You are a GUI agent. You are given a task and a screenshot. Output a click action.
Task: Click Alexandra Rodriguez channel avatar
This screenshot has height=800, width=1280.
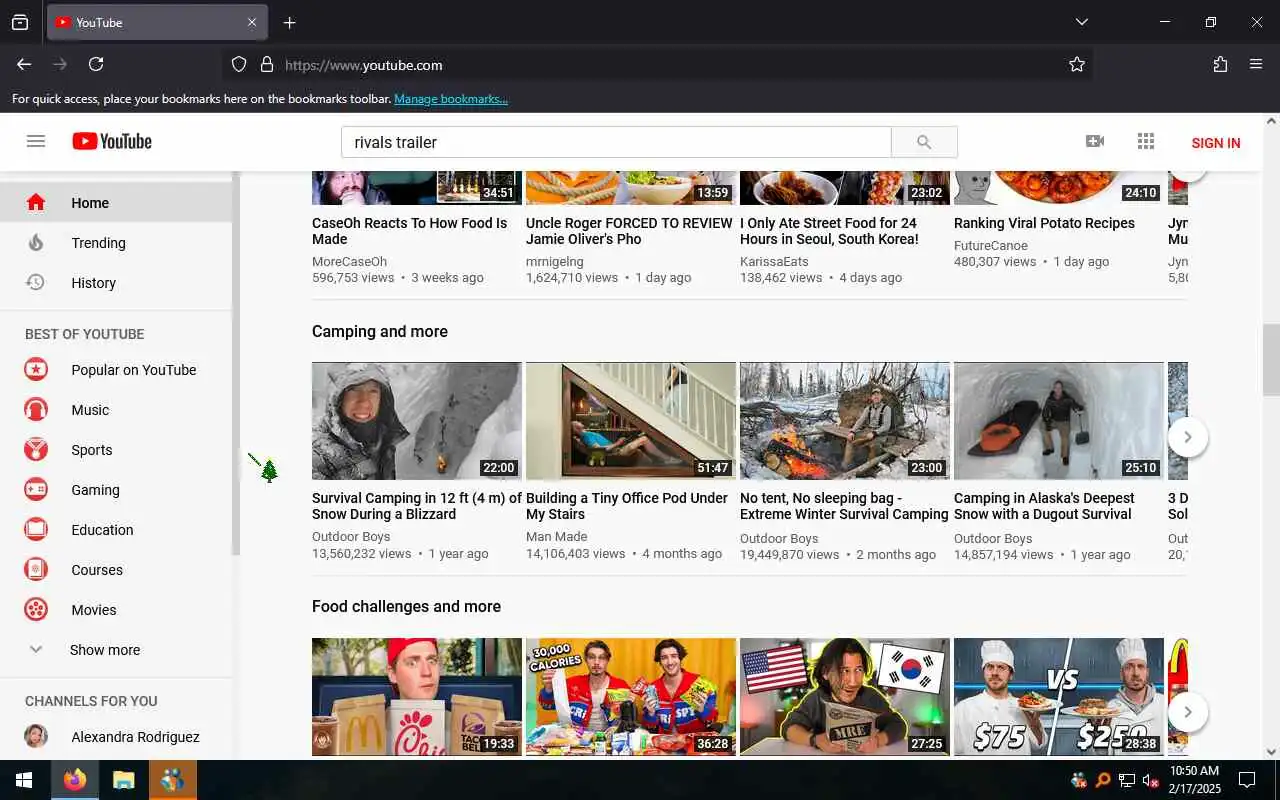(x=36, y=736)
